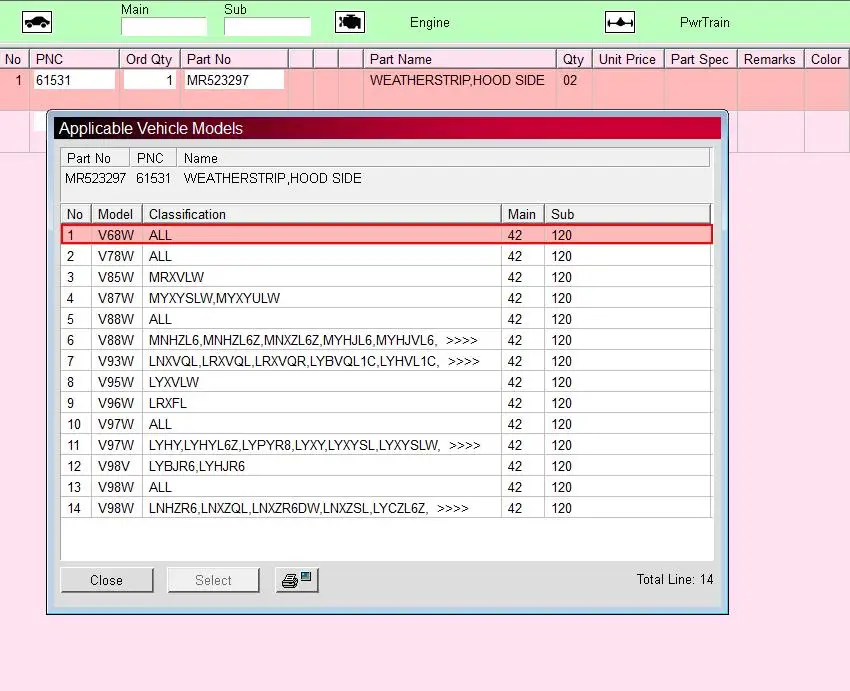The height and width of the screenshot is (691, 850).
Task: Click the PwrTrain axle icon
Action: click(x=620, y=22)
